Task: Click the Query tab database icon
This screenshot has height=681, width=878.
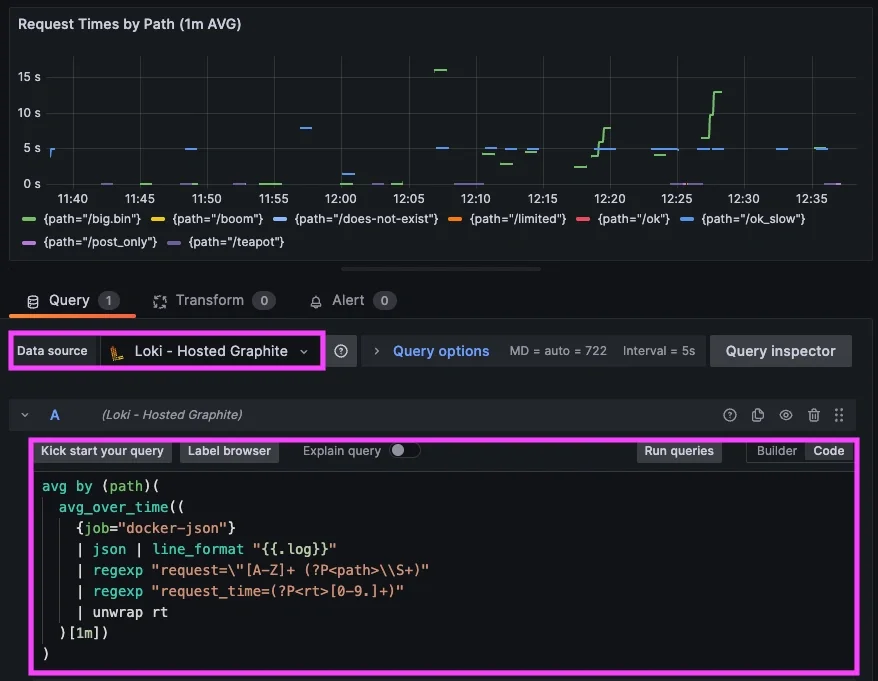Action: click(x=33, y=302)
